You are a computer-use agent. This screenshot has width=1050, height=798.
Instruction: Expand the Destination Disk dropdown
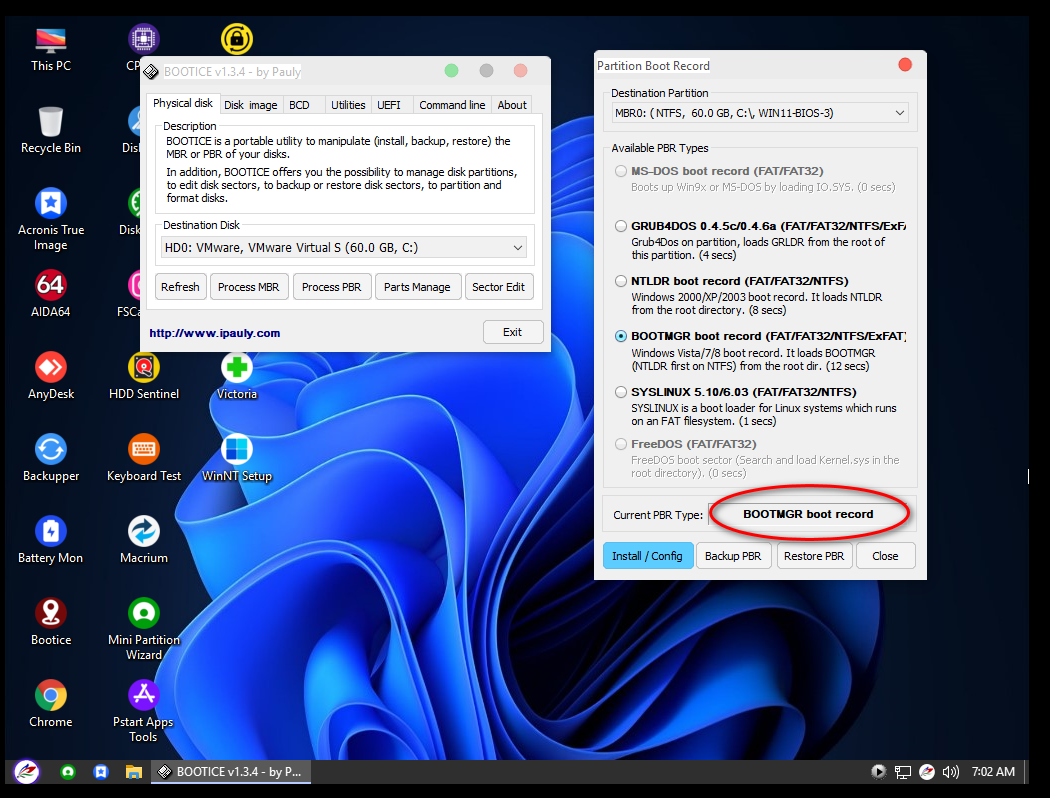pyautogui.click(x=518, y=248)
